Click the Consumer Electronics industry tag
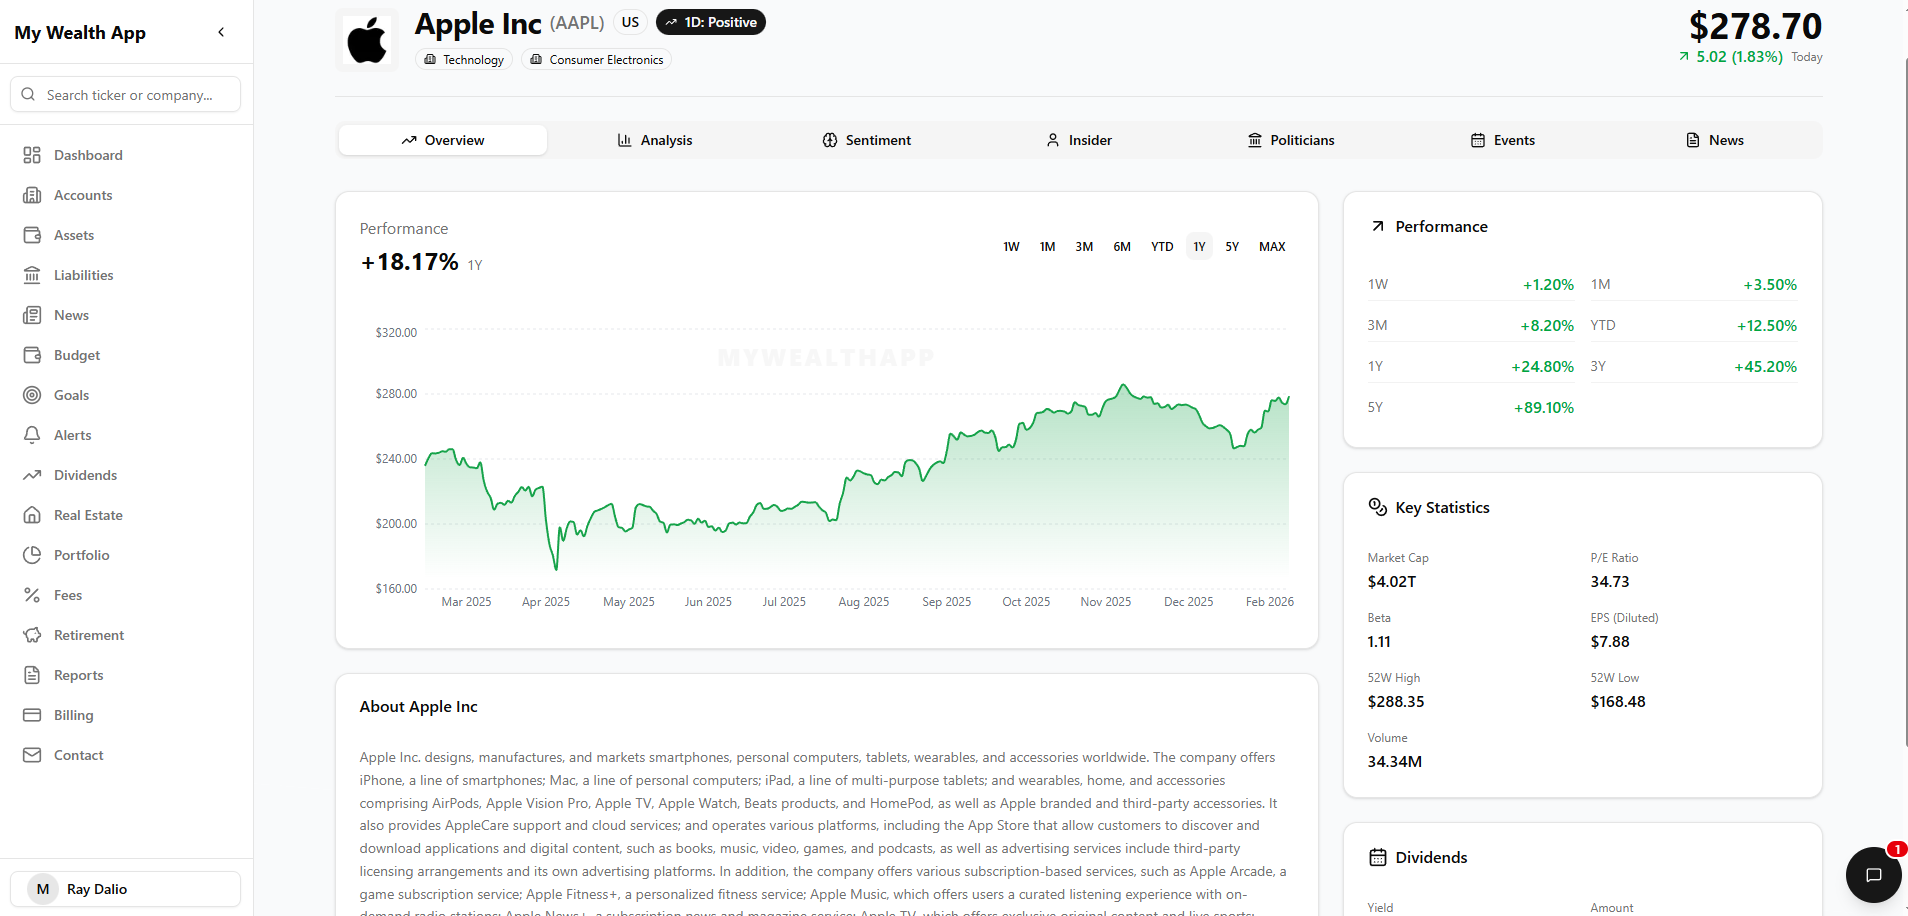Screen dimensions: 1908x916 point(596,60)
